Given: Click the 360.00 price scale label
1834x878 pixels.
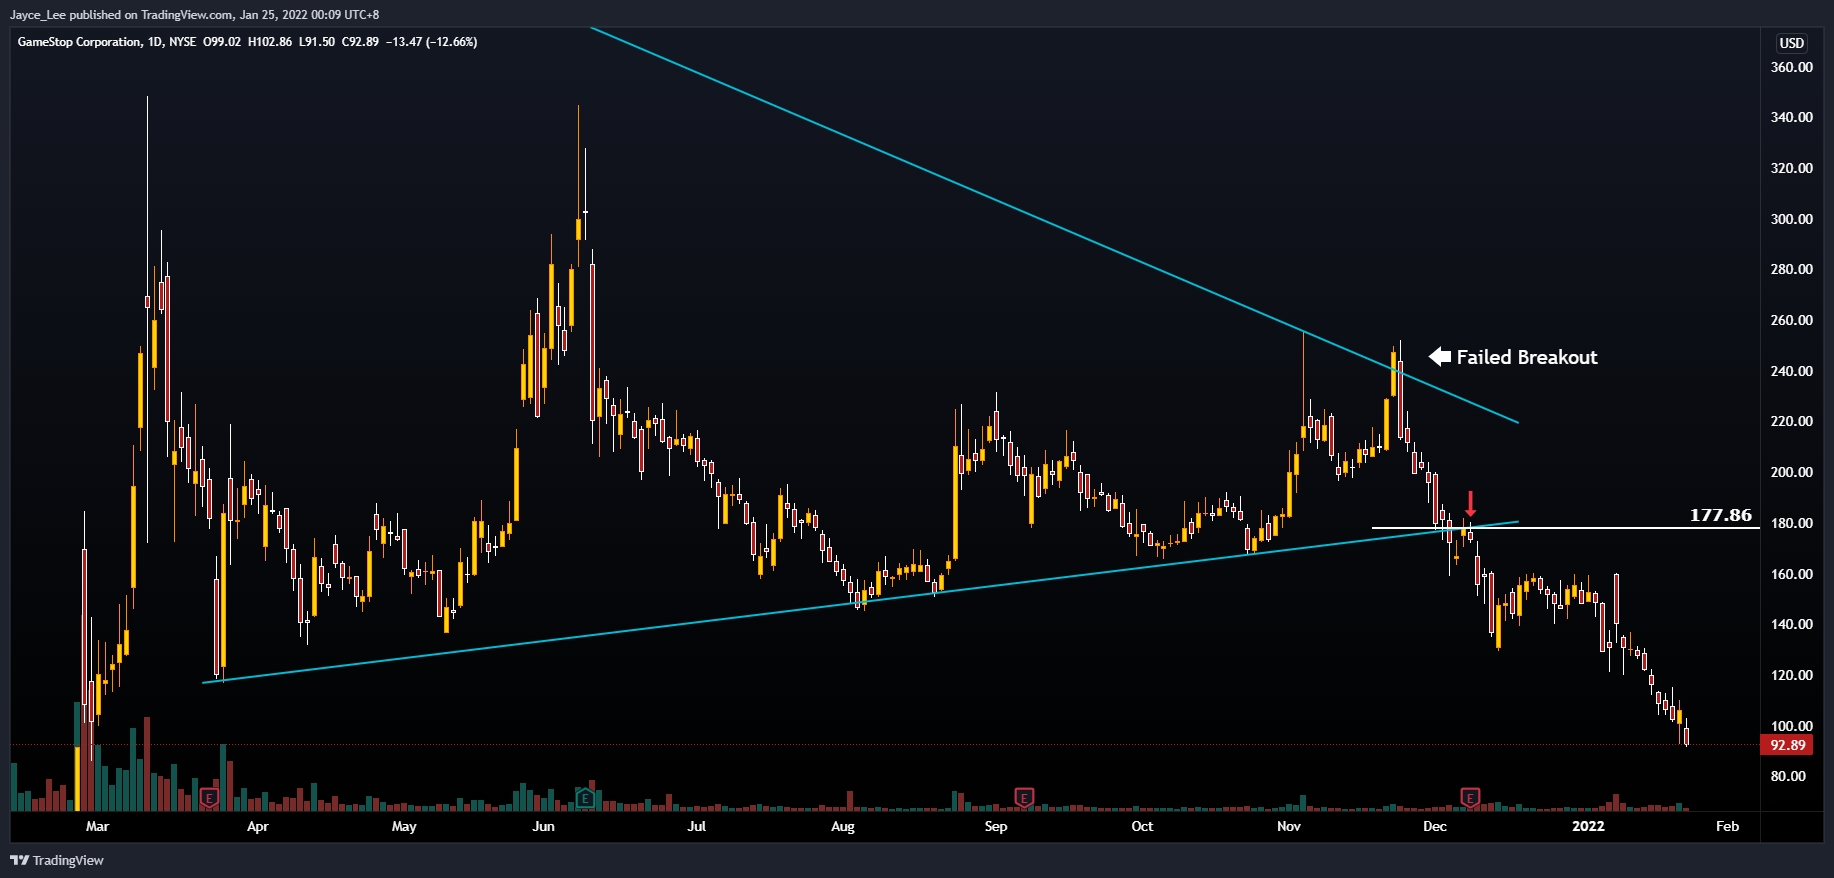Looking at the screenshot, I should (1791, 67).
